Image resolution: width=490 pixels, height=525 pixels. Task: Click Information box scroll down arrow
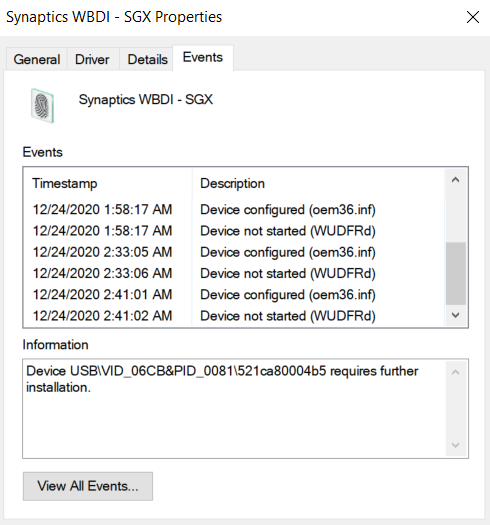click(455, 445)
